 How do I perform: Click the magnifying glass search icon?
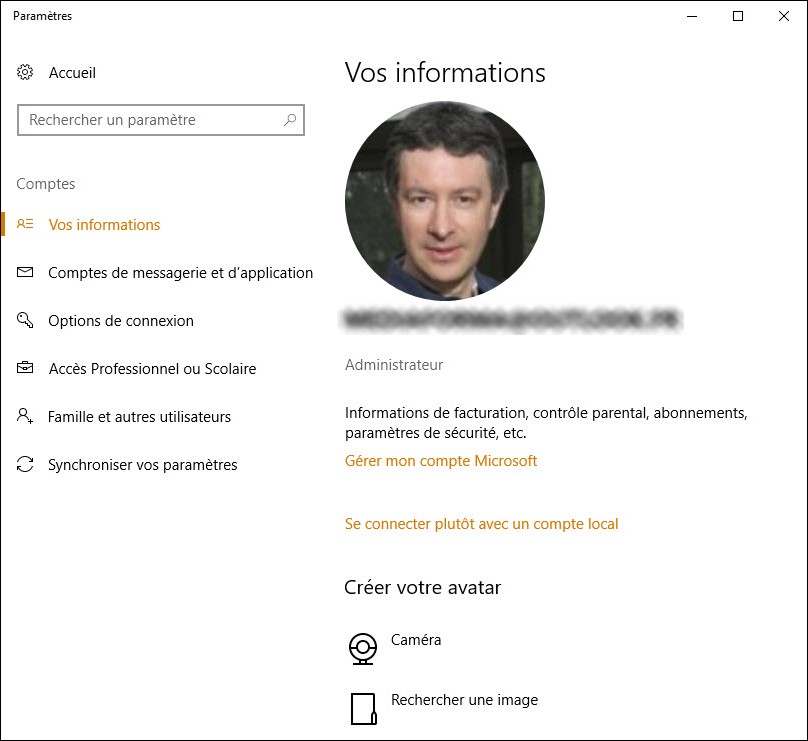[x=290, y=120]
